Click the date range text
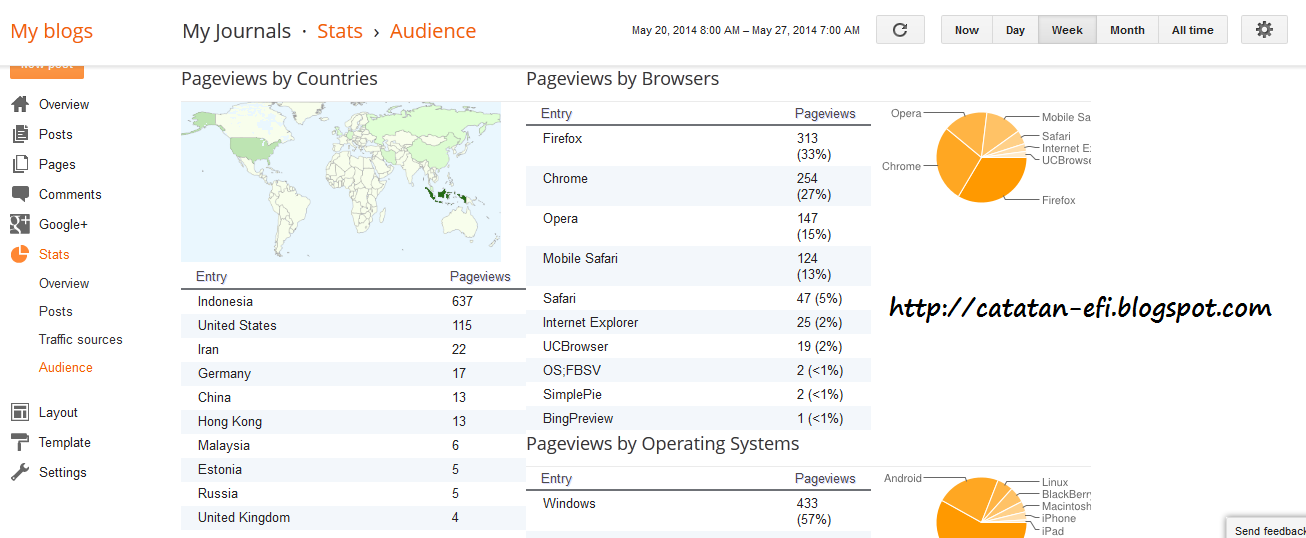 pyautogui.click(x=746, y=31)
